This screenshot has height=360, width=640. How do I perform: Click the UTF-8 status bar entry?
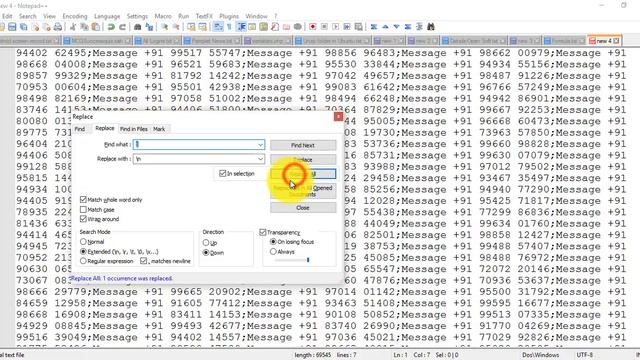click(584, 355)
